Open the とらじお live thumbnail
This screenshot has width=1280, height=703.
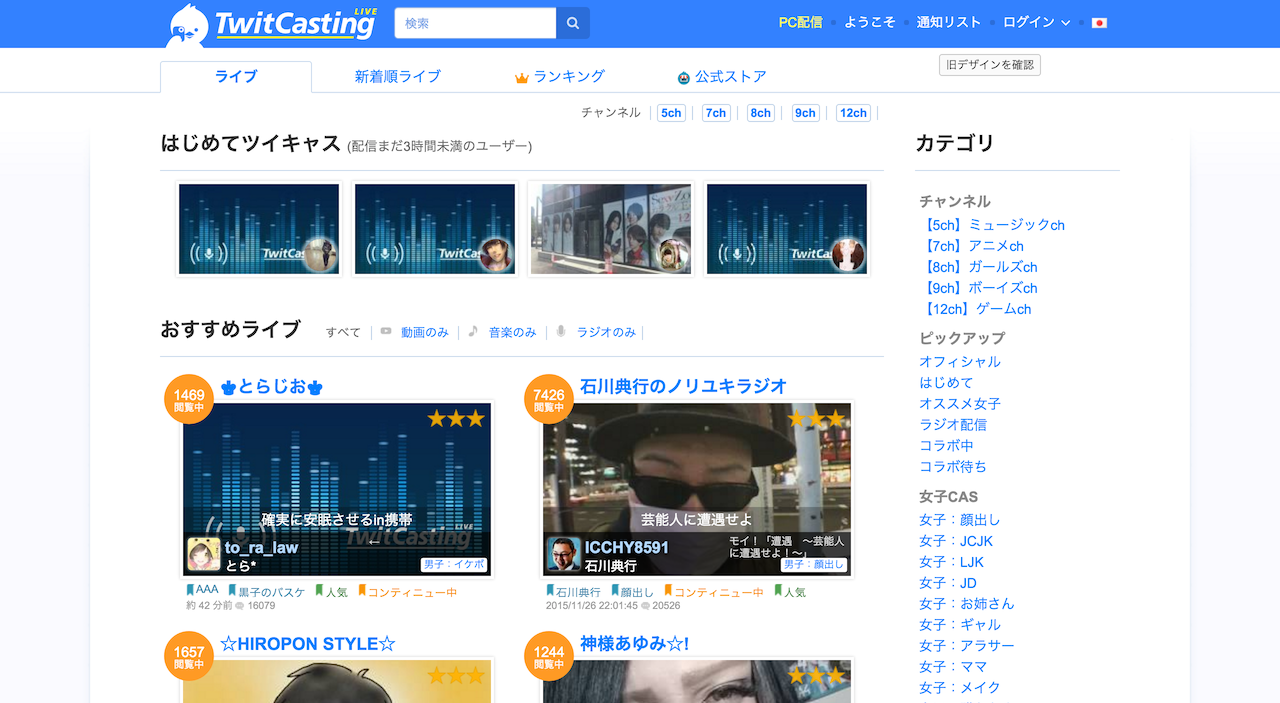coord(337,490)
